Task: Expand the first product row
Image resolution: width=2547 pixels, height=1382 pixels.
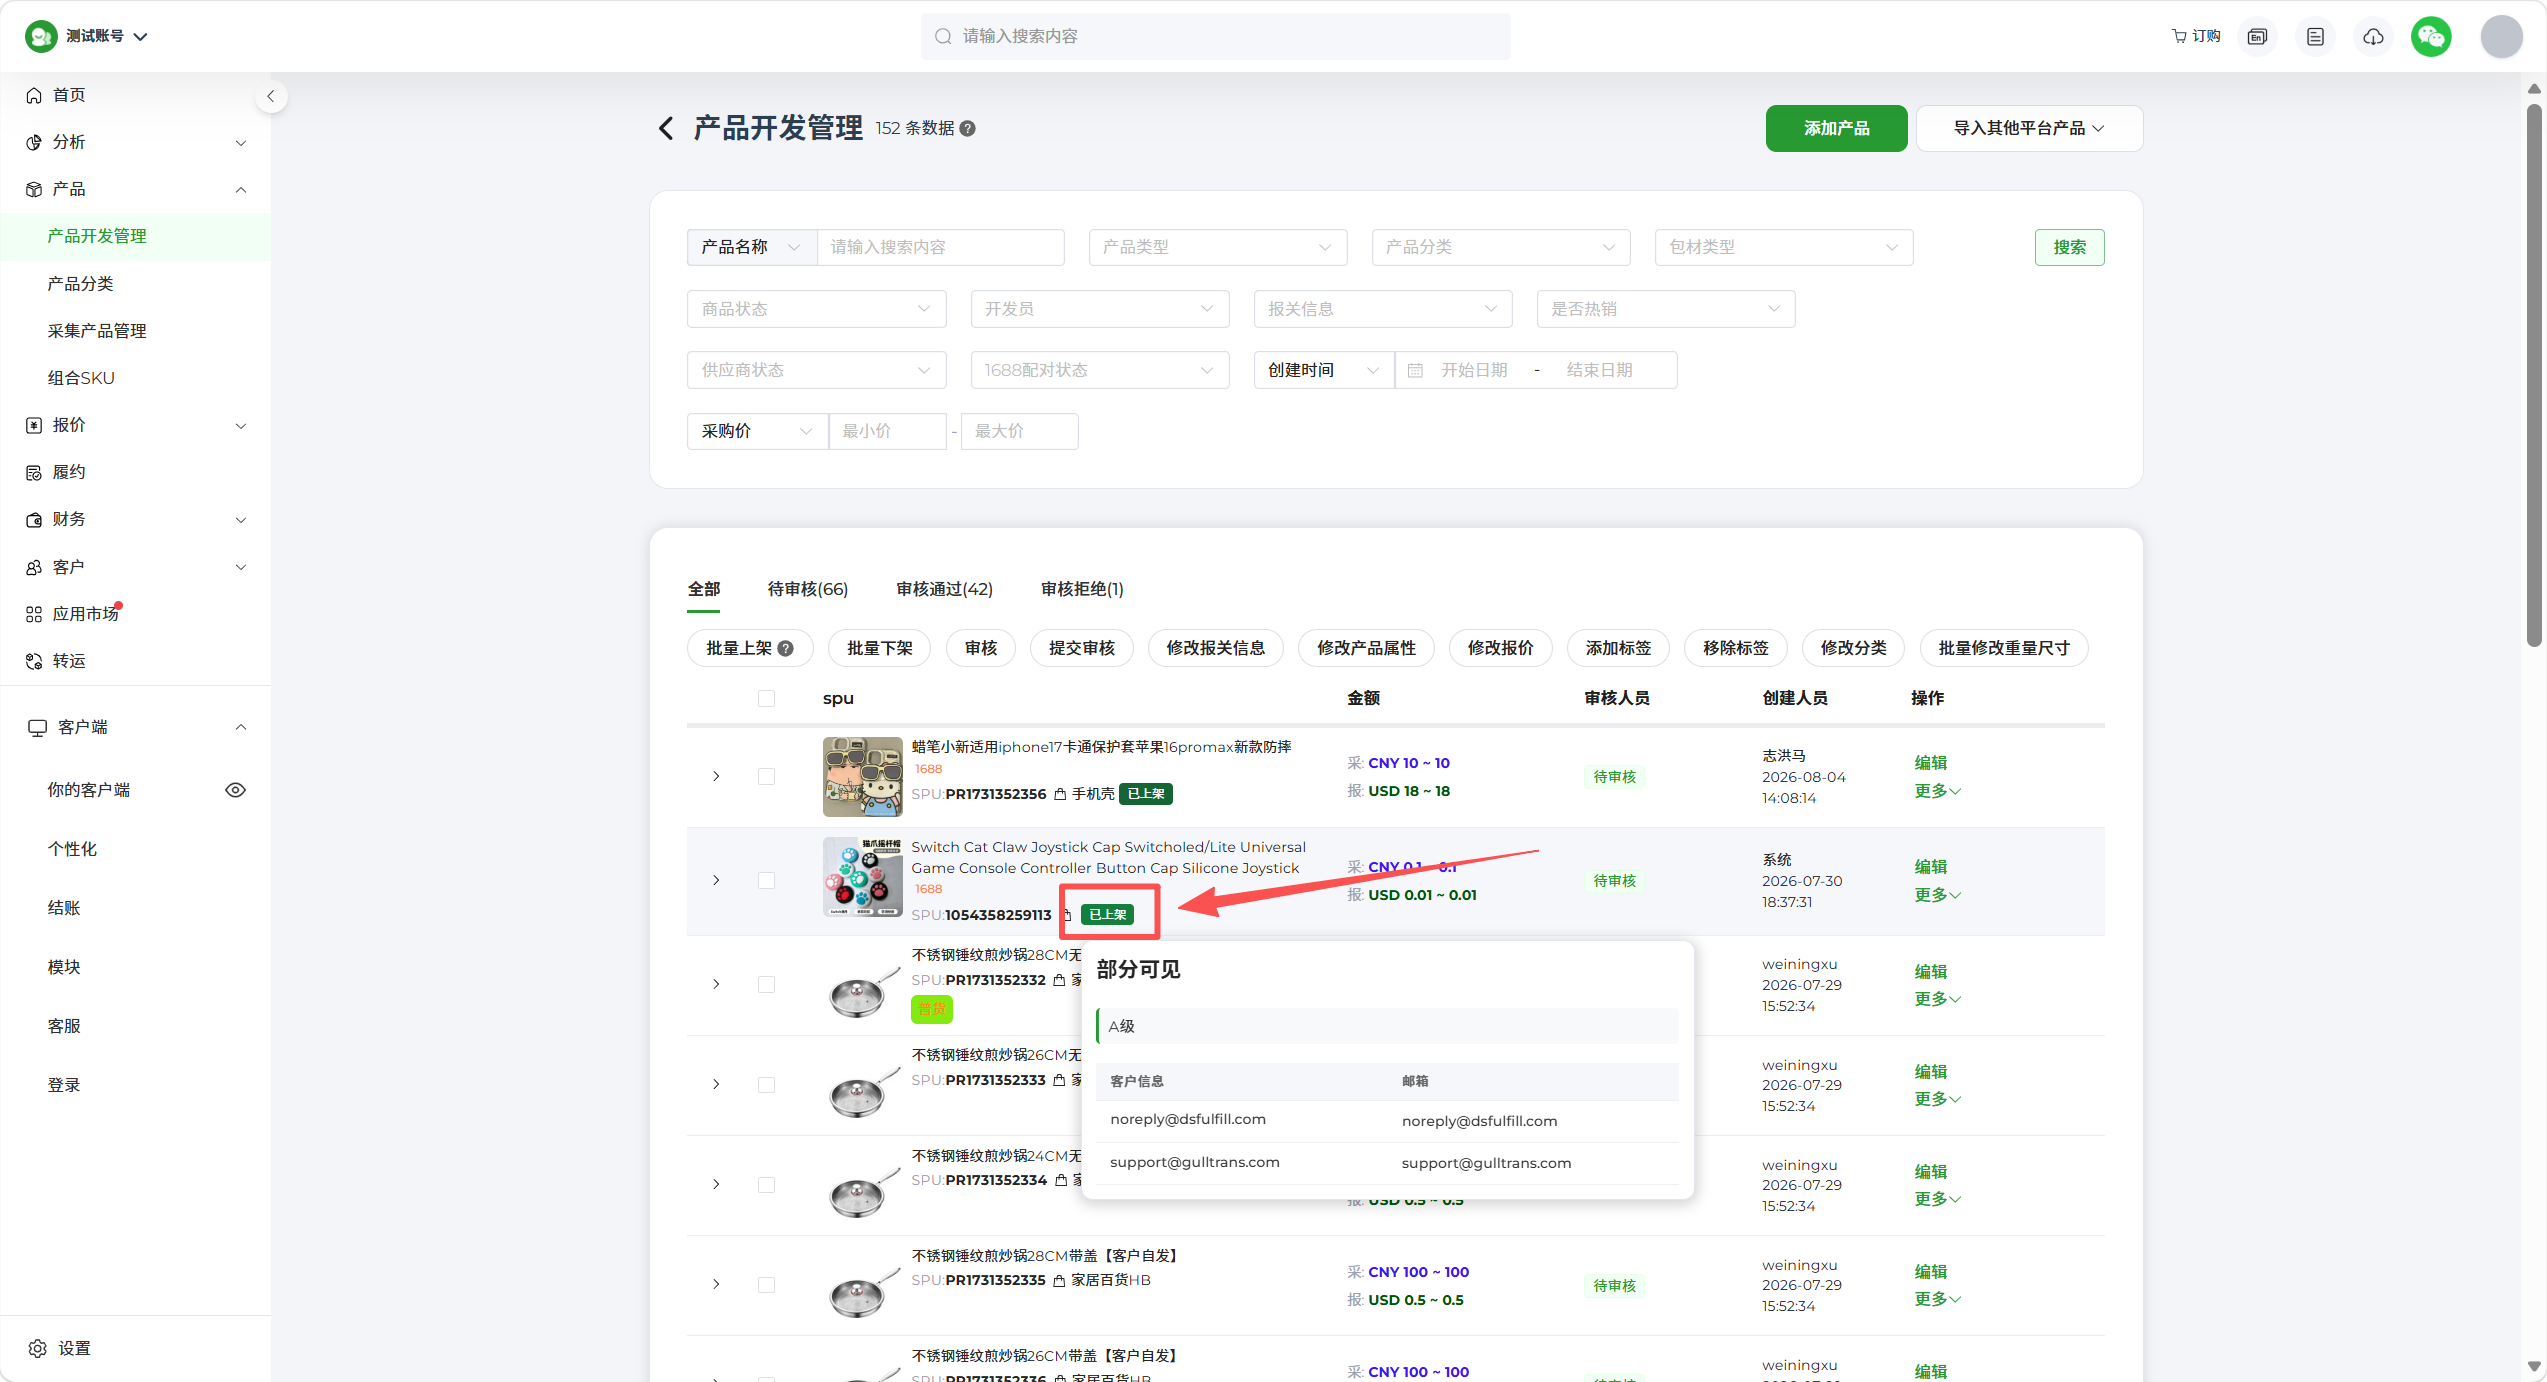Action: coord(716,776)
